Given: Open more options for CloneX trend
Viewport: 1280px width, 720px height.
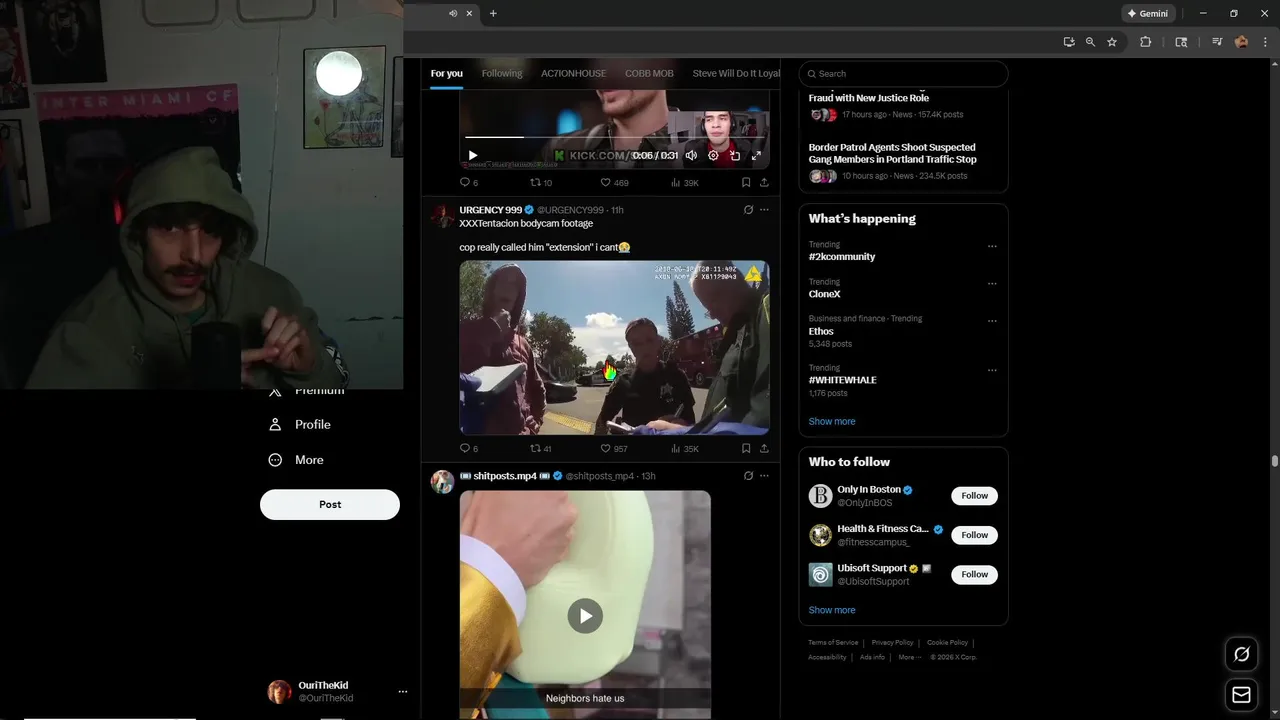Looking at the screenshot, I should pyautogui.click(x=992, y=283).
